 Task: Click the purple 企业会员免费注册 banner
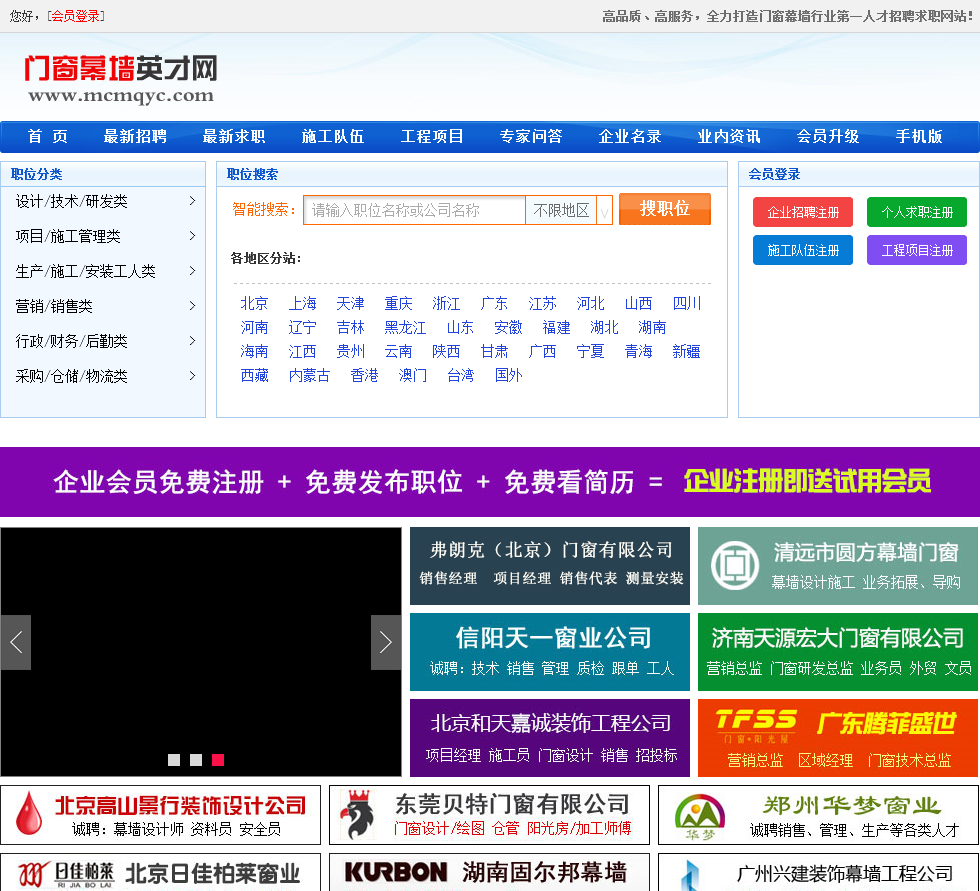click(x=490, y=482)
